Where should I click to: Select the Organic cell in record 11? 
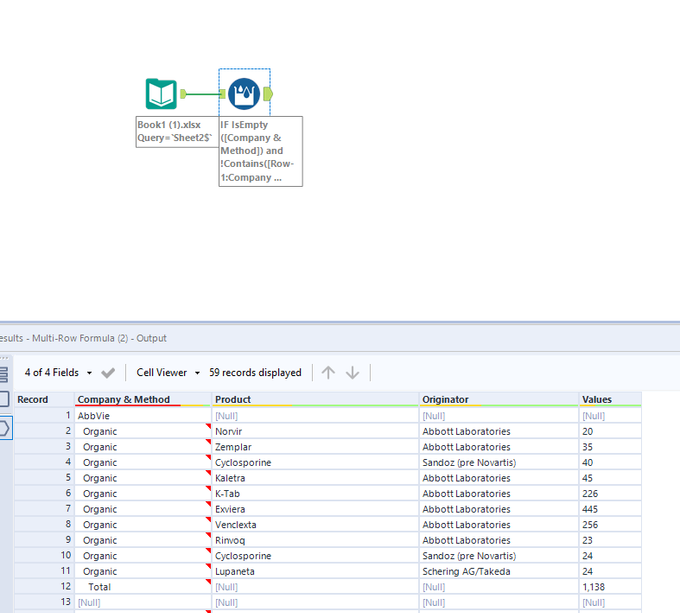[143, 571]
